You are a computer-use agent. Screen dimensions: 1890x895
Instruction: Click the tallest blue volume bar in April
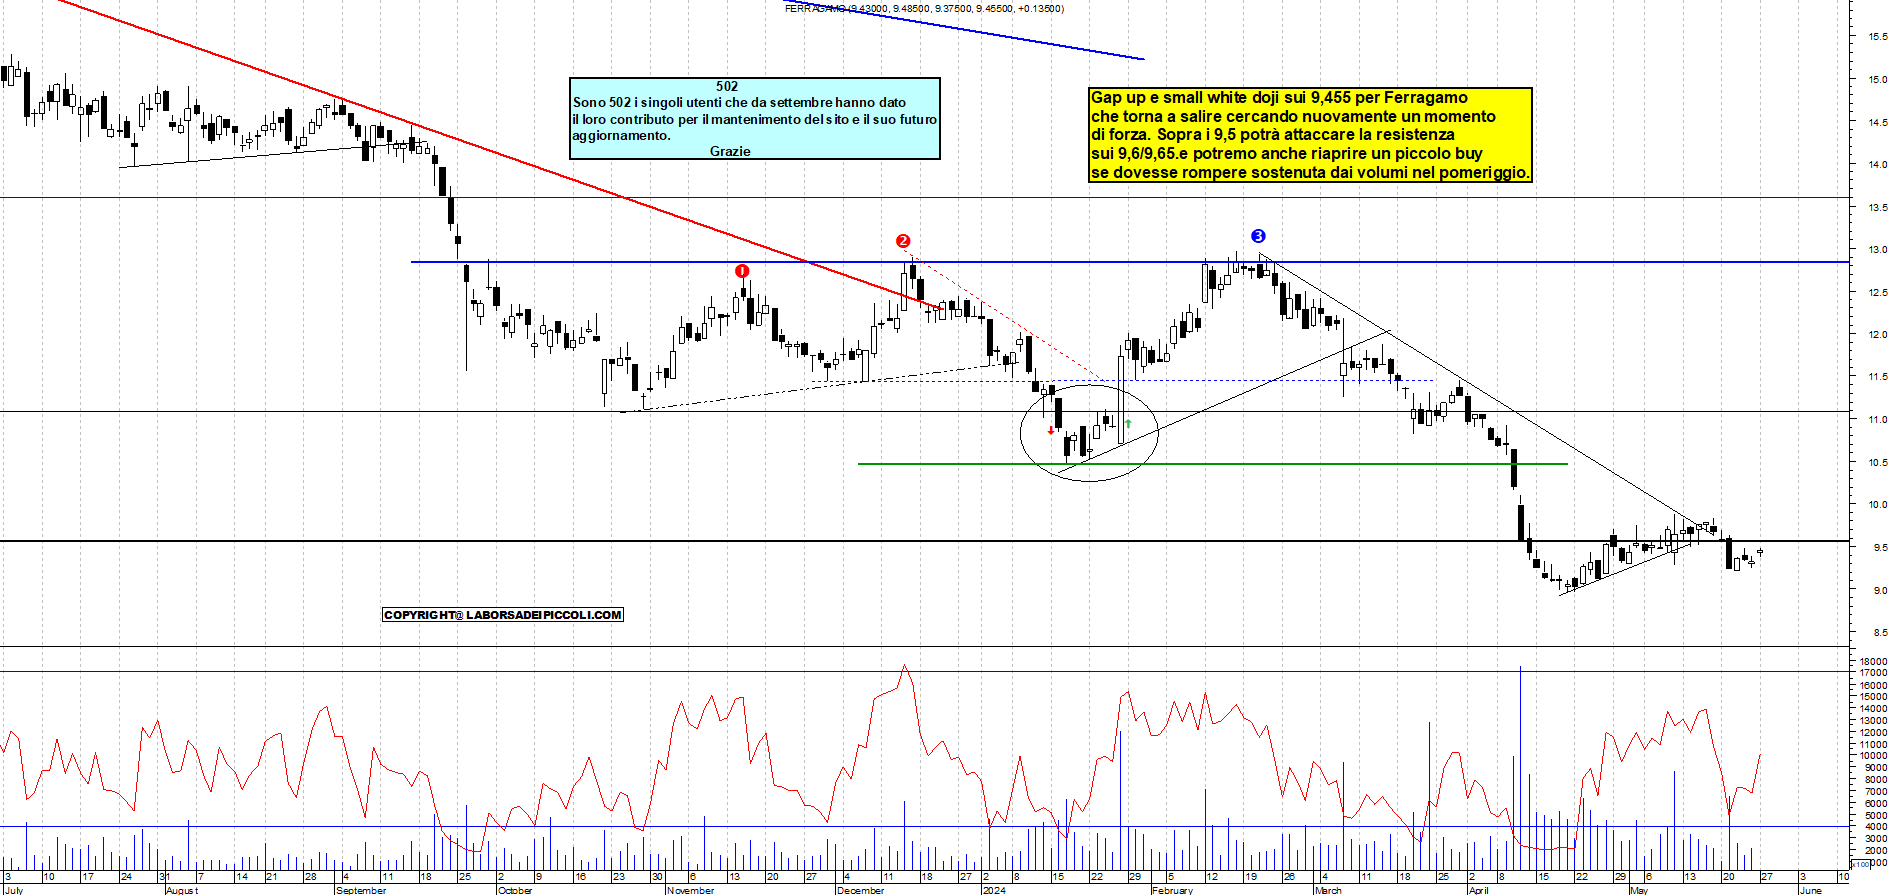[x=1520, y=767]
